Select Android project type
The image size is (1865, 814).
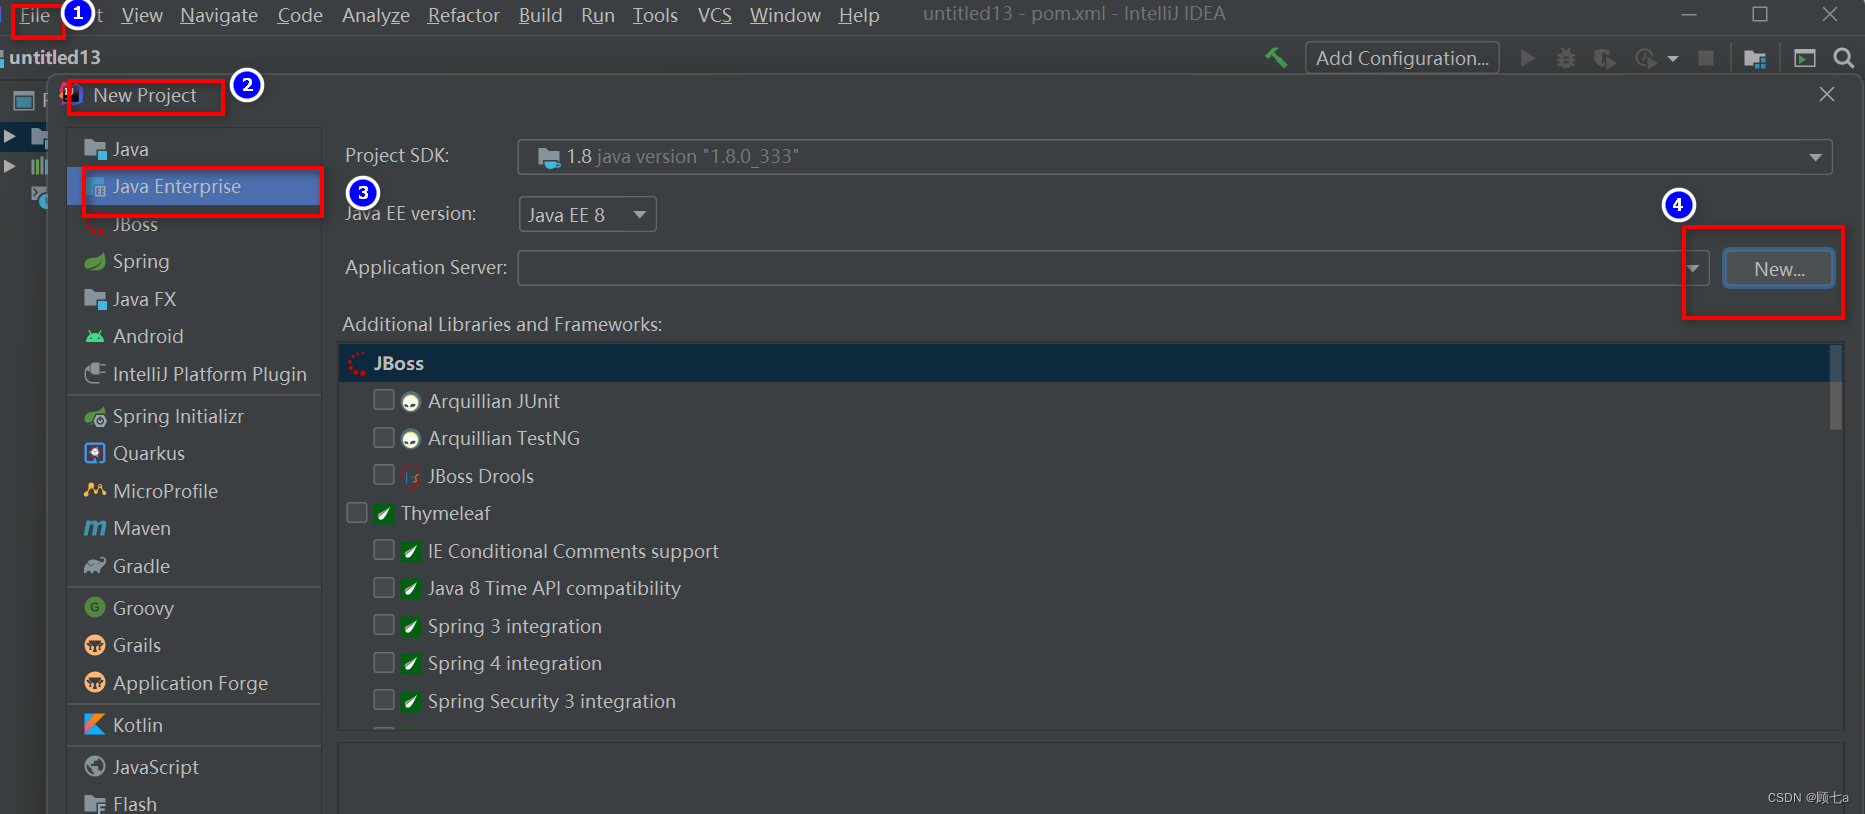(x=194, y=336)
